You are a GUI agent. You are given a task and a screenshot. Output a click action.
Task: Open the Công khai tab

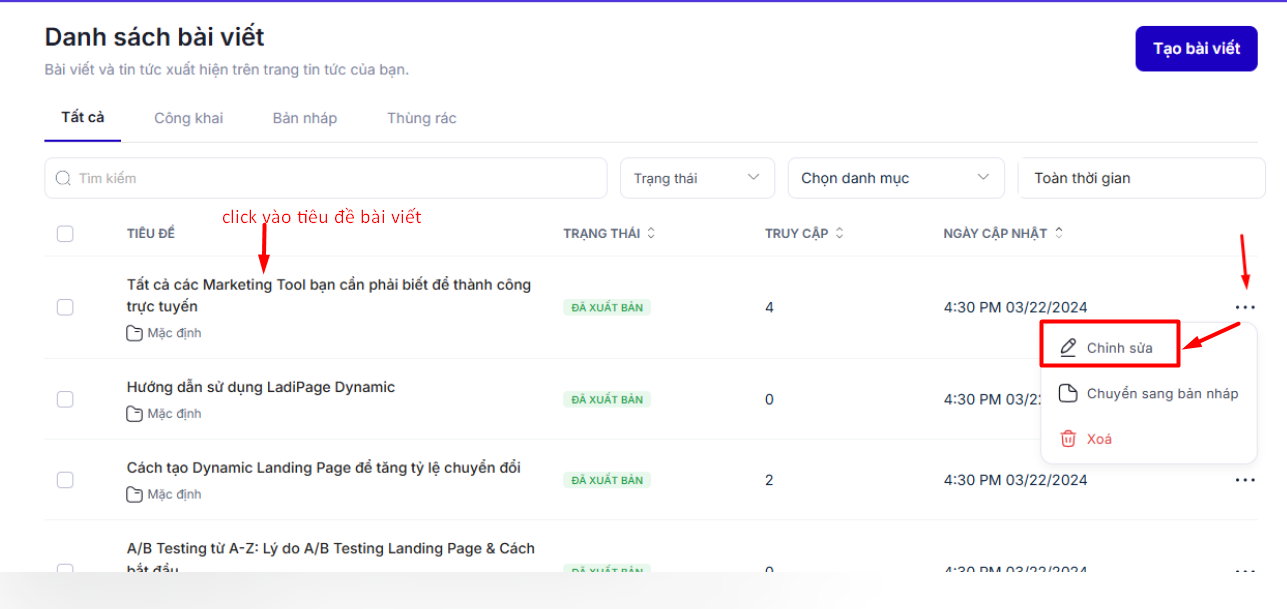pyautogui.click(x=189, y=118)
